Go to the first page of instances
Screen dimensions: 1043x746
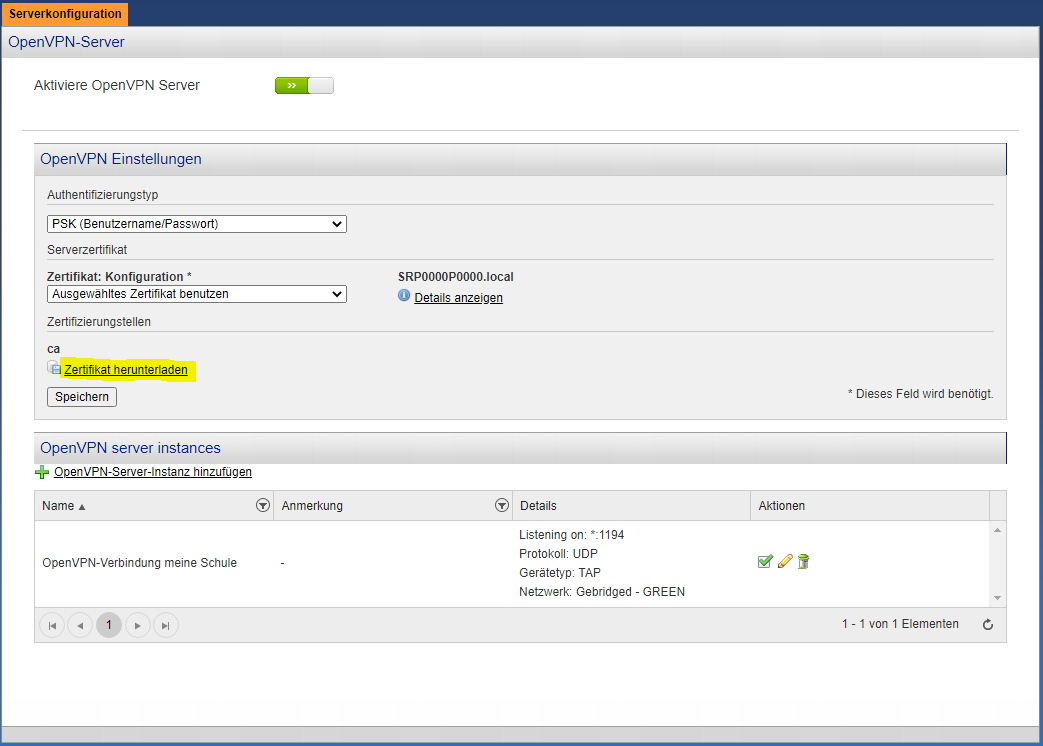click(52, 626)
